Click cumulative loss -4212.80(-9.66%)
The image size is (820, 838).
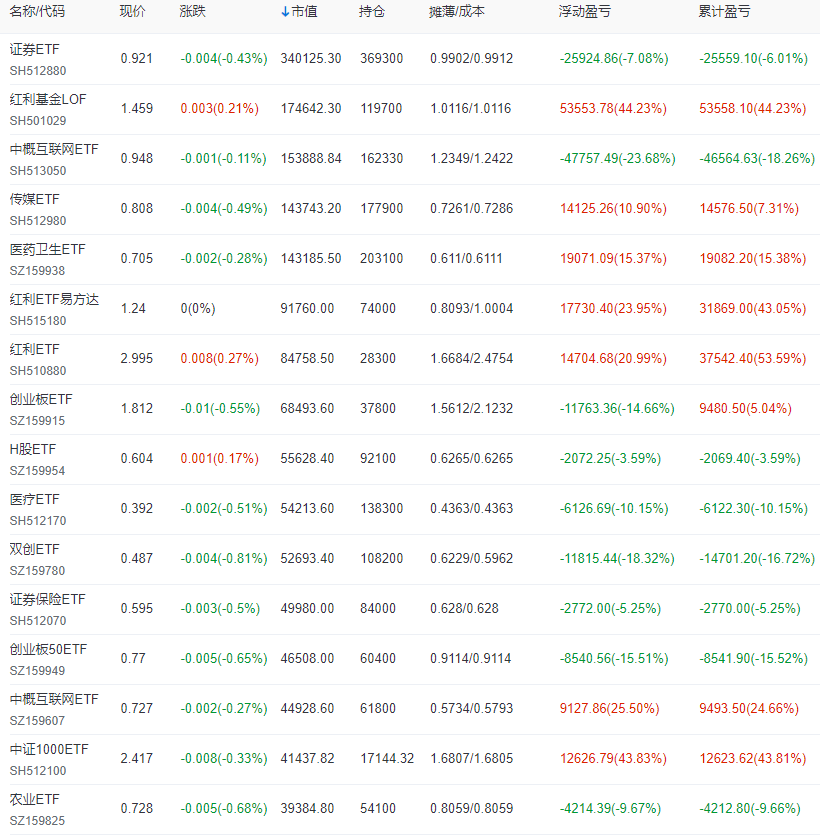[x=750, y=808]
